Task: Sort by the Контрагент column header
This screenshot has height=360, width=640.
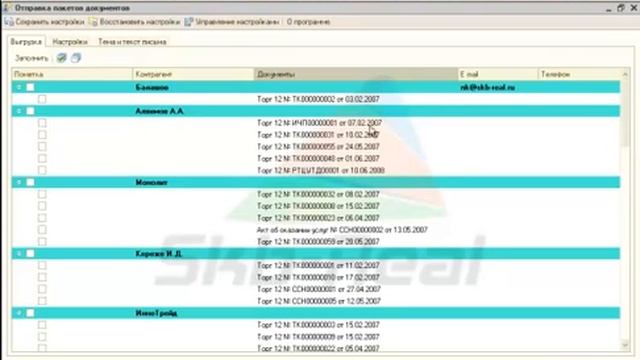Action: 193,74
